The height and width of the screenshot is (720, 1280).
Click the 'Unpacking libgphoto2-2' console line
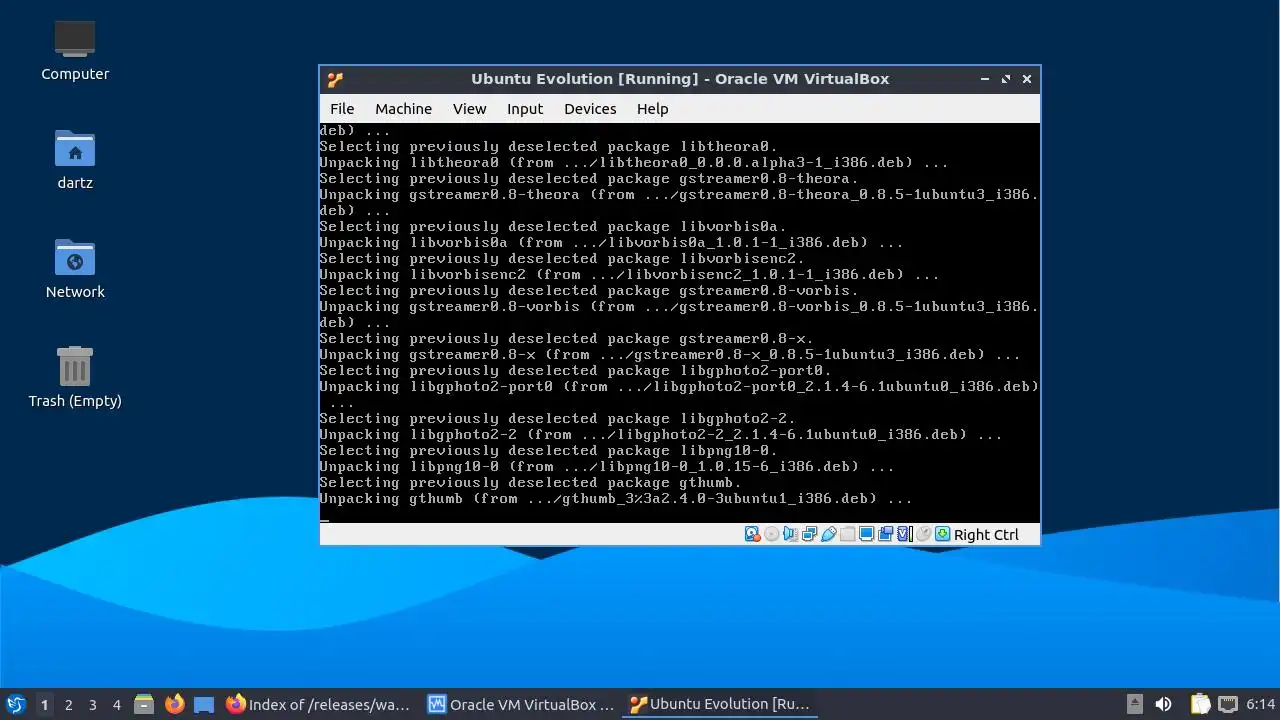(x=661, y=434)
